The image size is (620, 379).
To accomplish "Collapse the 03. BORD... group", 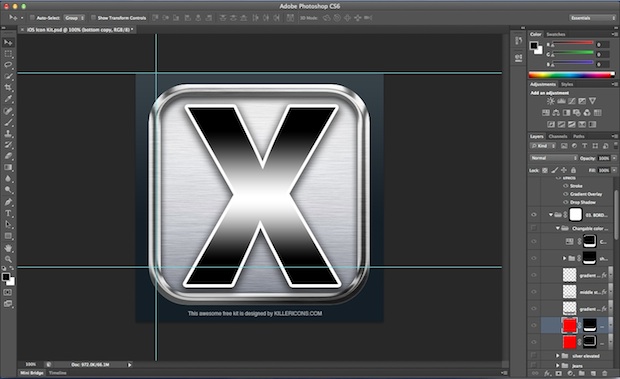I will tap(551, 215).
